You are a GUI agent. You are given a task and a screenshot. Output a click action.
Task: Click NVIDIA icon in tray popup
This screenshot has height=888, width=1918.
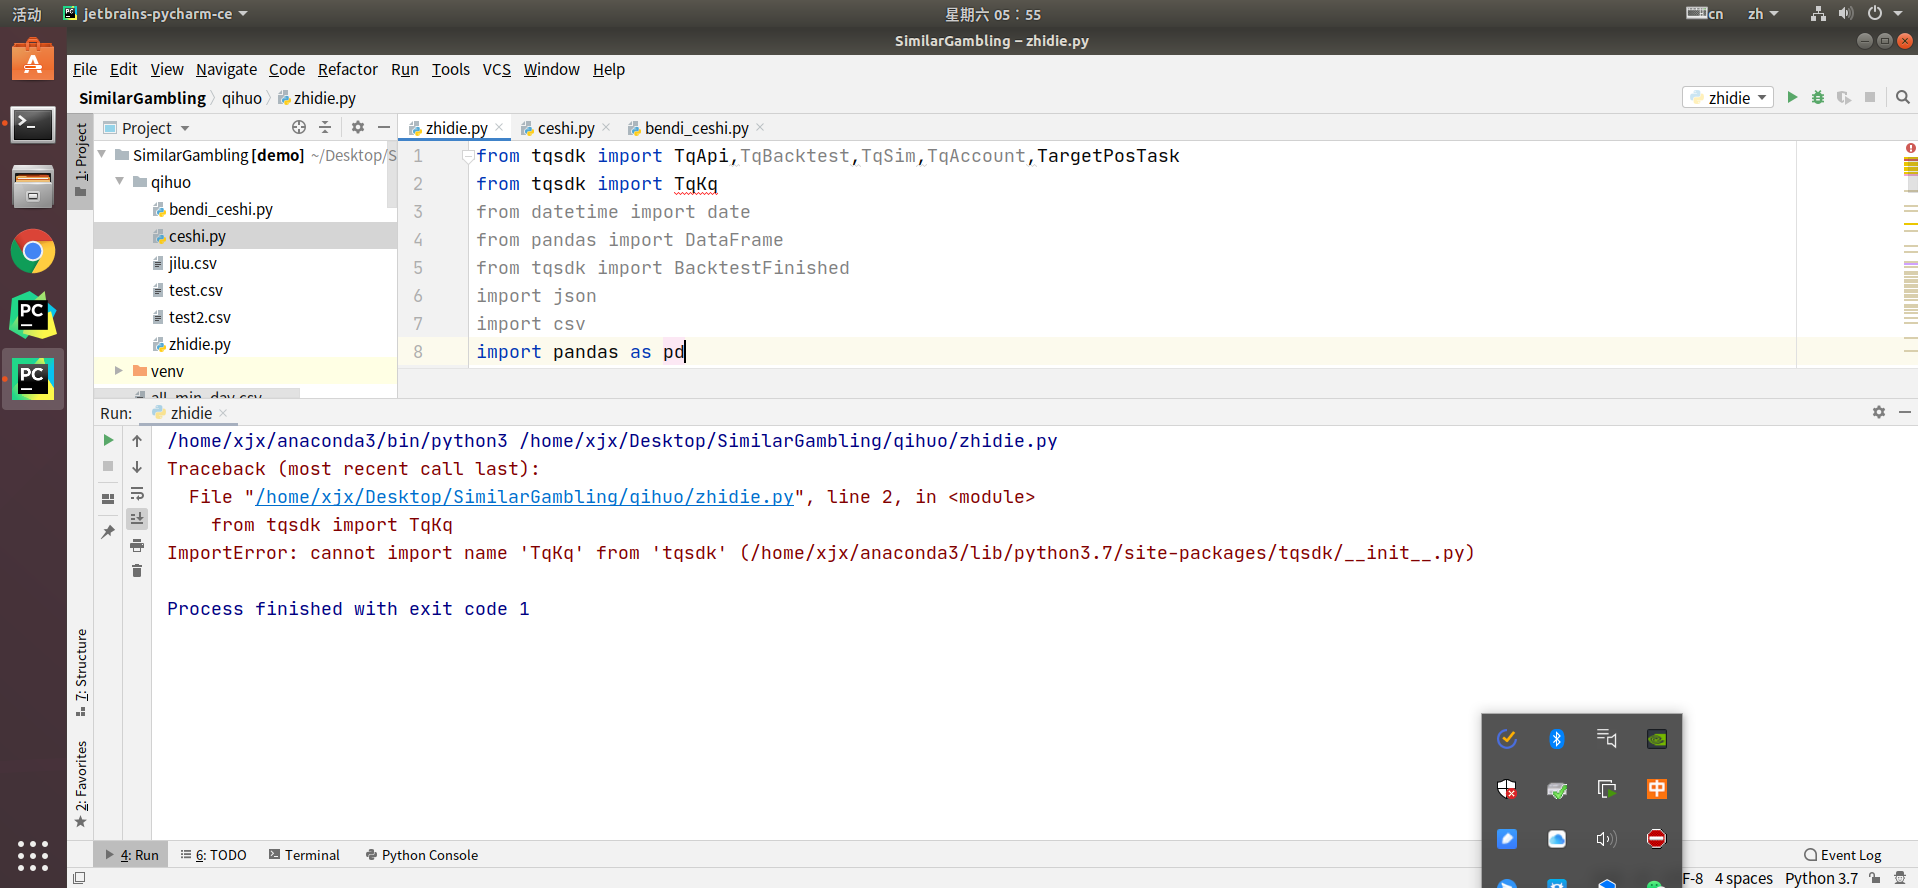[x=1657, y=739]
